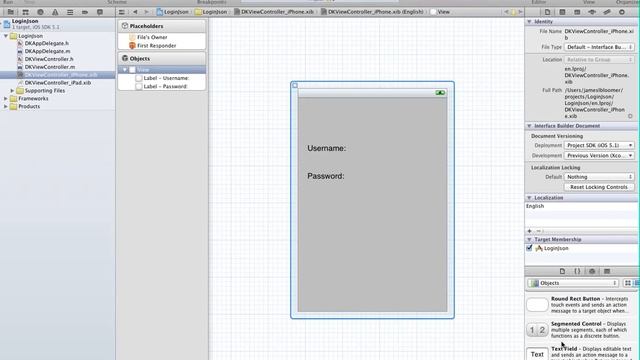
Task: Switch library to icon grid view
Action: click(x=628, y=283)
